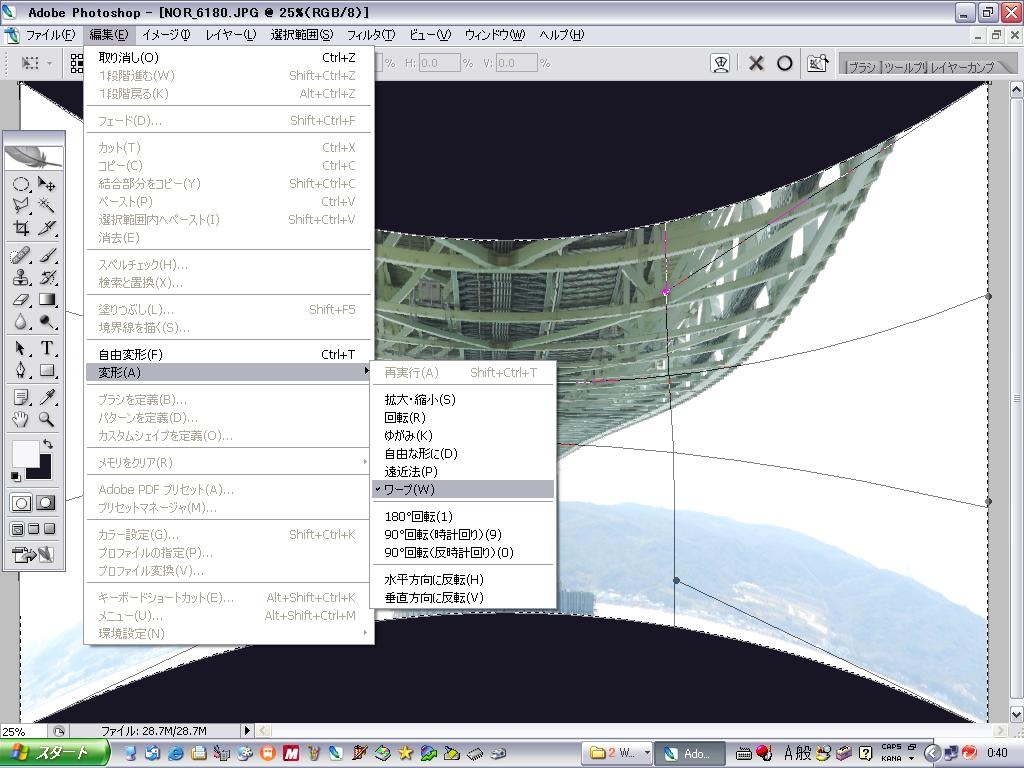Switch to Quick Mask mode

tap(46, 503)
